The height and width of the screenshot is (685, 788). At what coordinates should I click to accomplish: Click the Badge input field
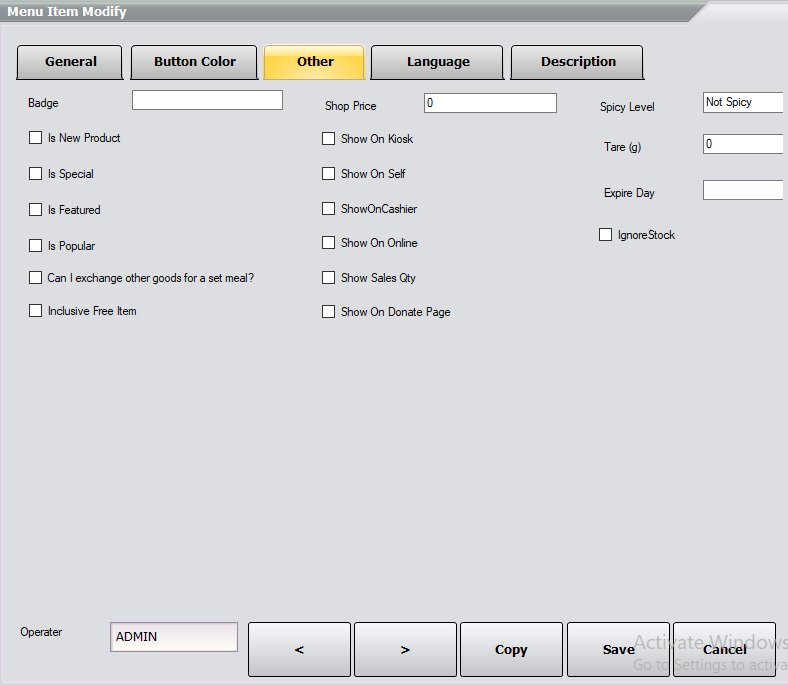pyautogui.click(x=208, y=100)
